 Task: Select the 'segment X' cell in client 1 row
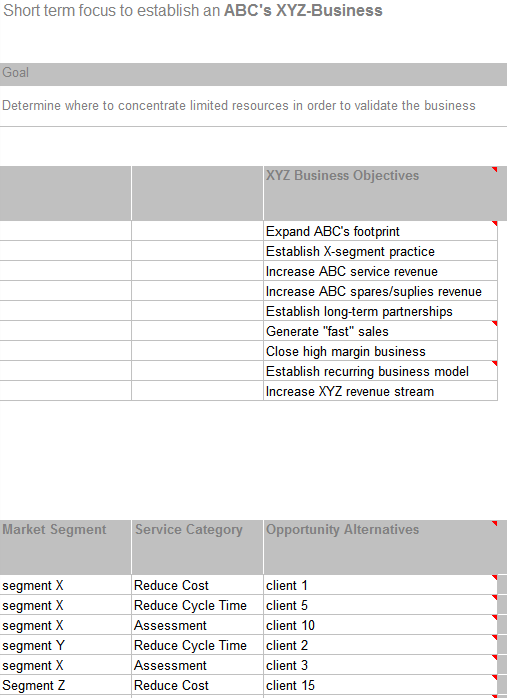pos(65,585)
